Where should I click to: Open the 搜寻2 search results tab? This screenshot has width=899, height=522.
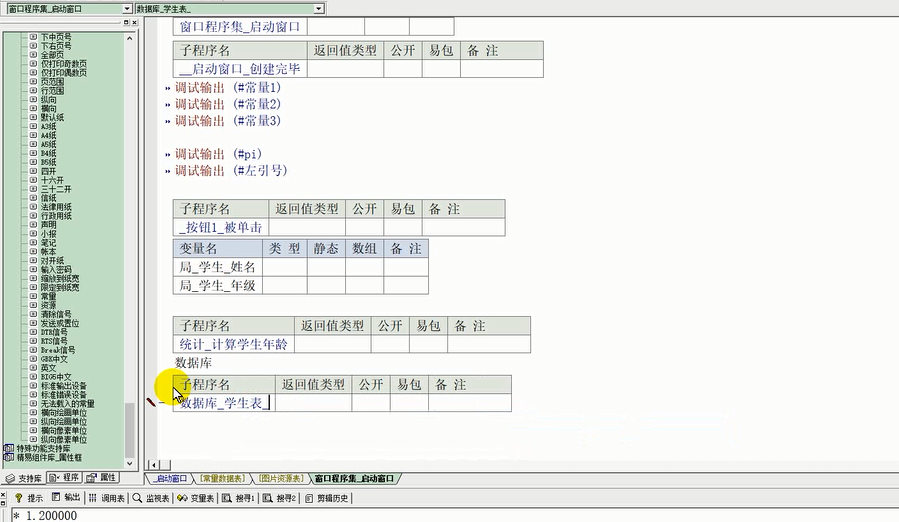point(281,497)
